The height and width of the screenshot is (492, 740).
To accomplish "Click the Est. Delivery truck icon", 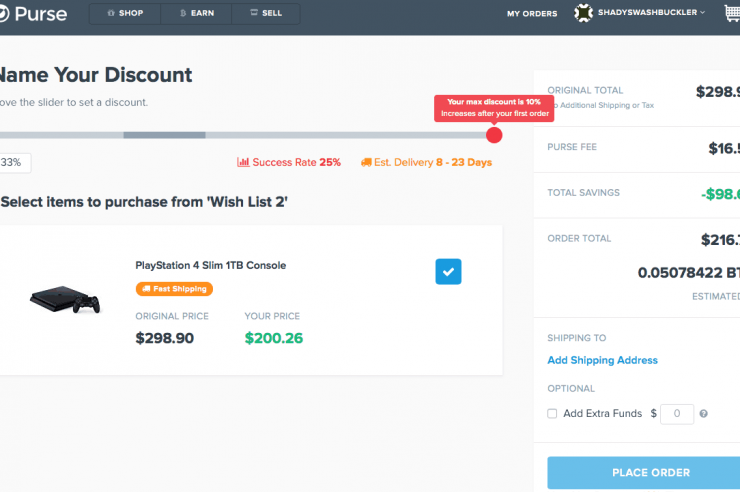I will 366,162.
